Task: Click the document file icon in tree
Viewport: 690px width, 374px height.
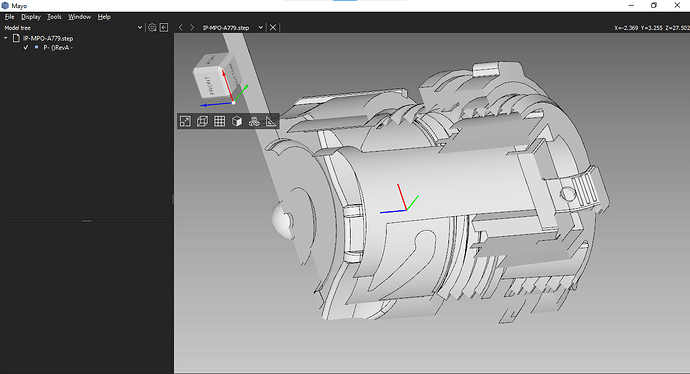Action: (x=16, y=38)
